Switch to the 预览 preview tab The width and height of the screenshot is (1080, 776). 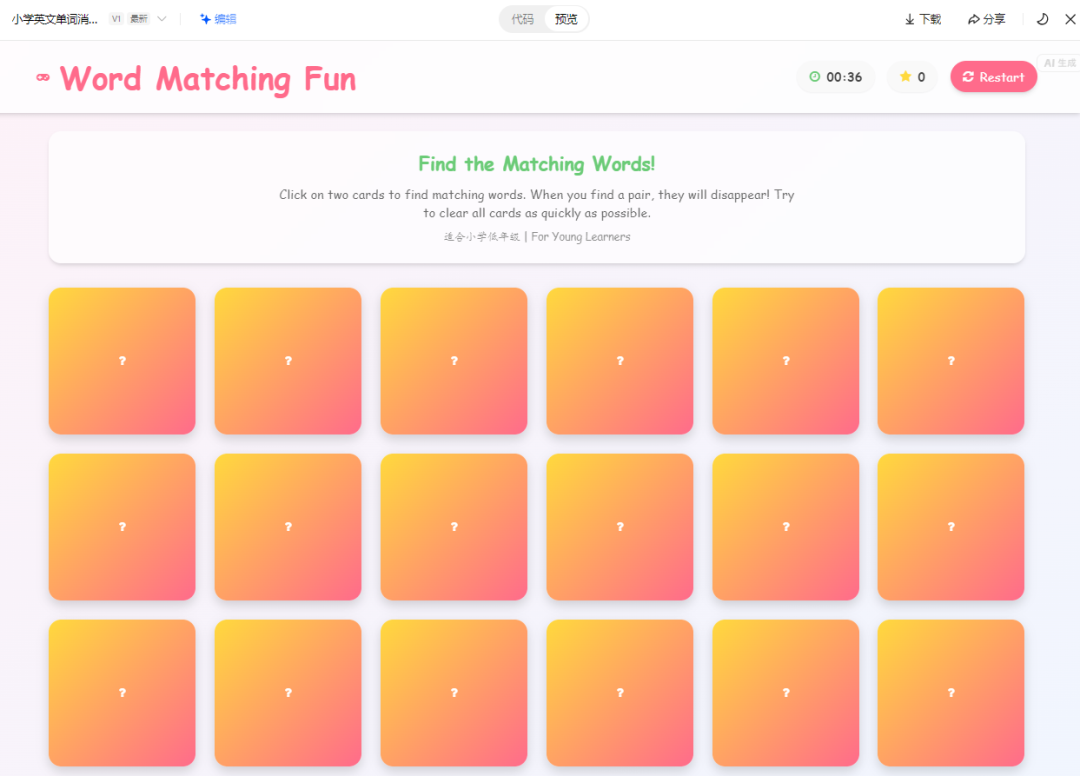(x=566, y=19)
